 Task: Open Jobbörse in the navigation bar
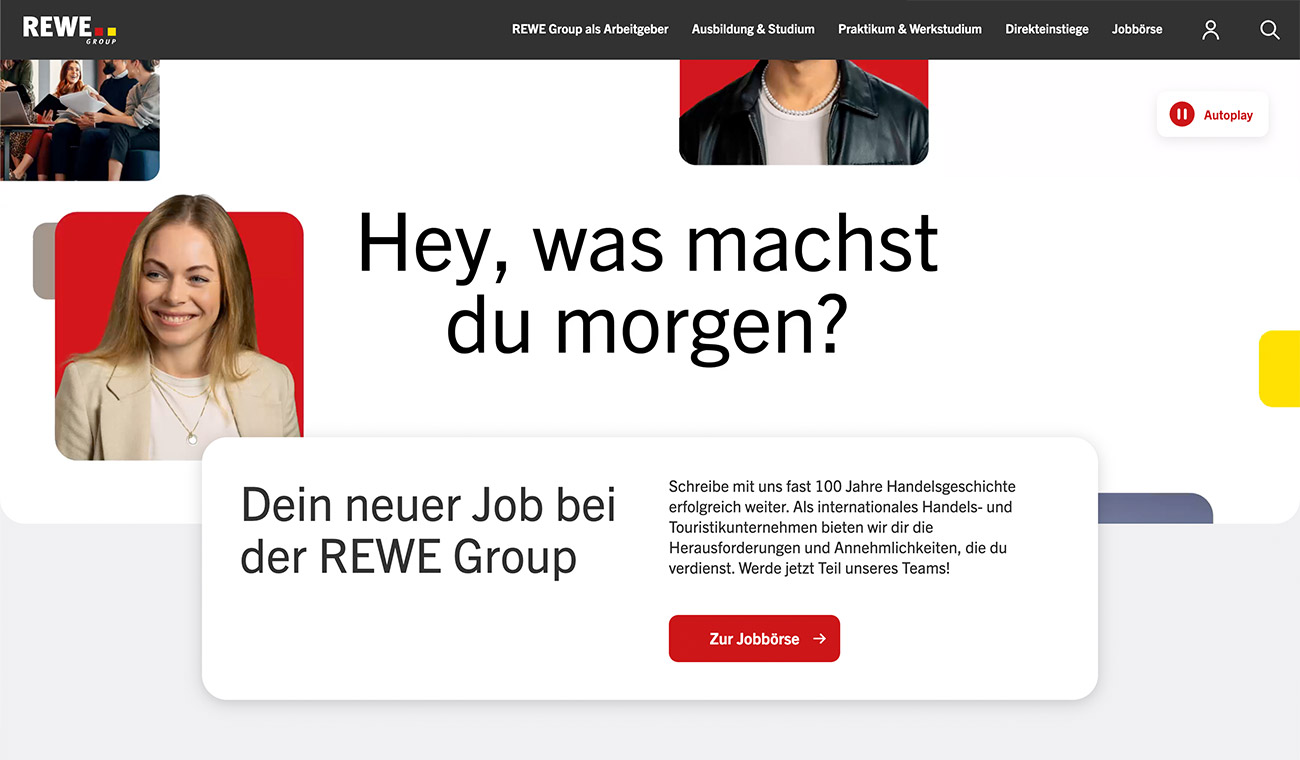(1137, 30)
